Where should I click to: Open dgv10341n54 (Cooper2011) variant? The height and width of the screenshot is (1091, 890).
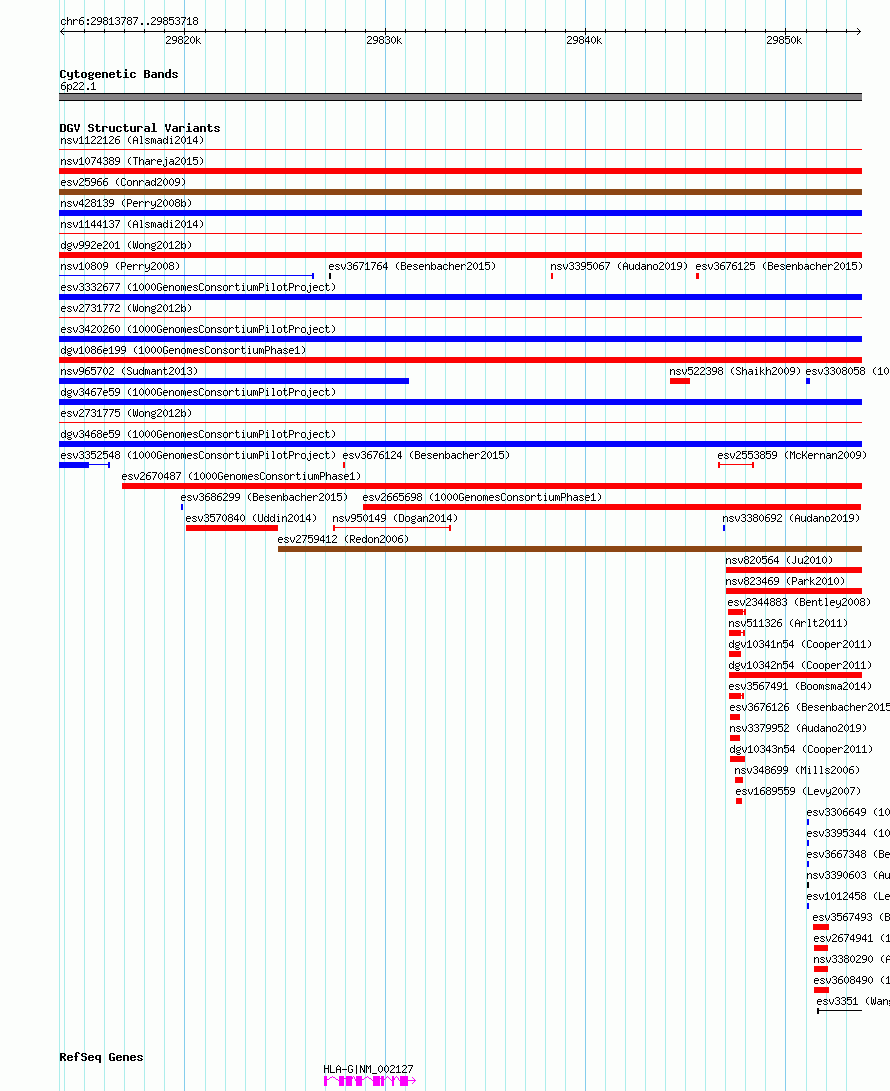point(800,644)
